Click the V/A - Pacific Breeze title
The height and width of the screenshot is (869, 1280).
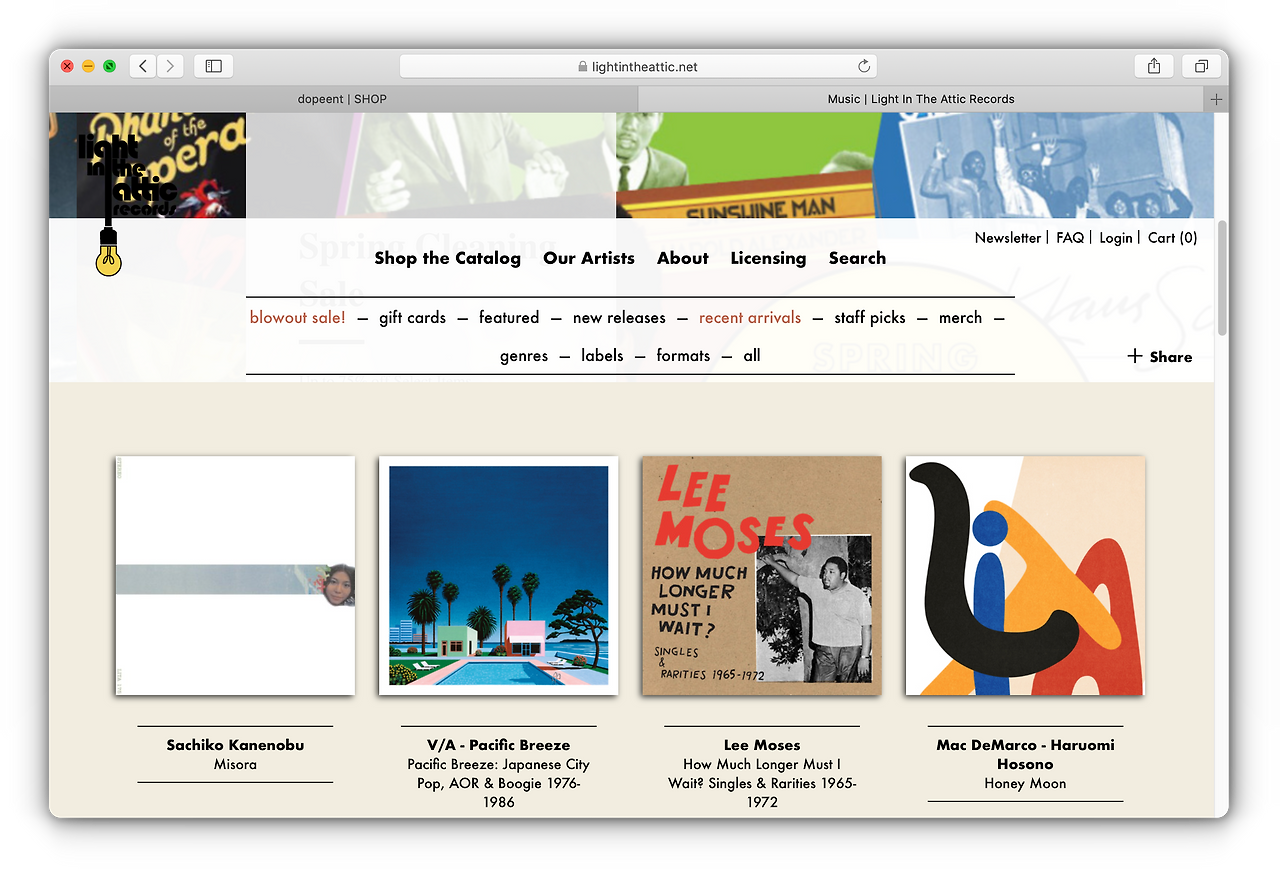pos(498,745)
